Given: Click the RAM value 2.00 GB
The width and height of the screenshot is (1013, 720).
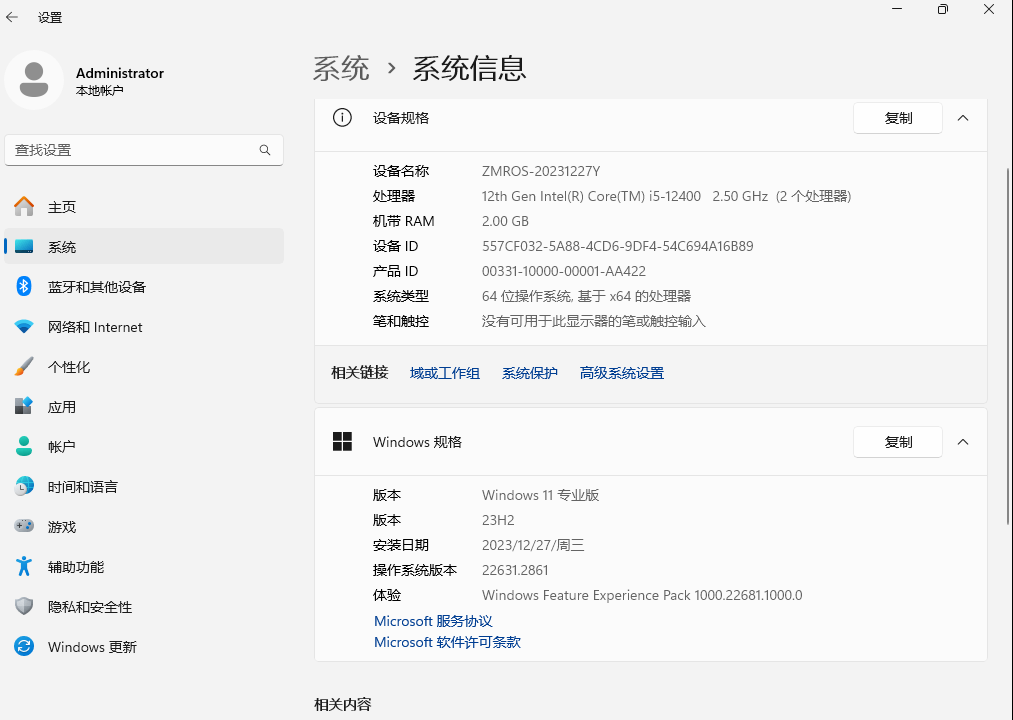Looking at the screenshot, I should (x=505, y=221).
